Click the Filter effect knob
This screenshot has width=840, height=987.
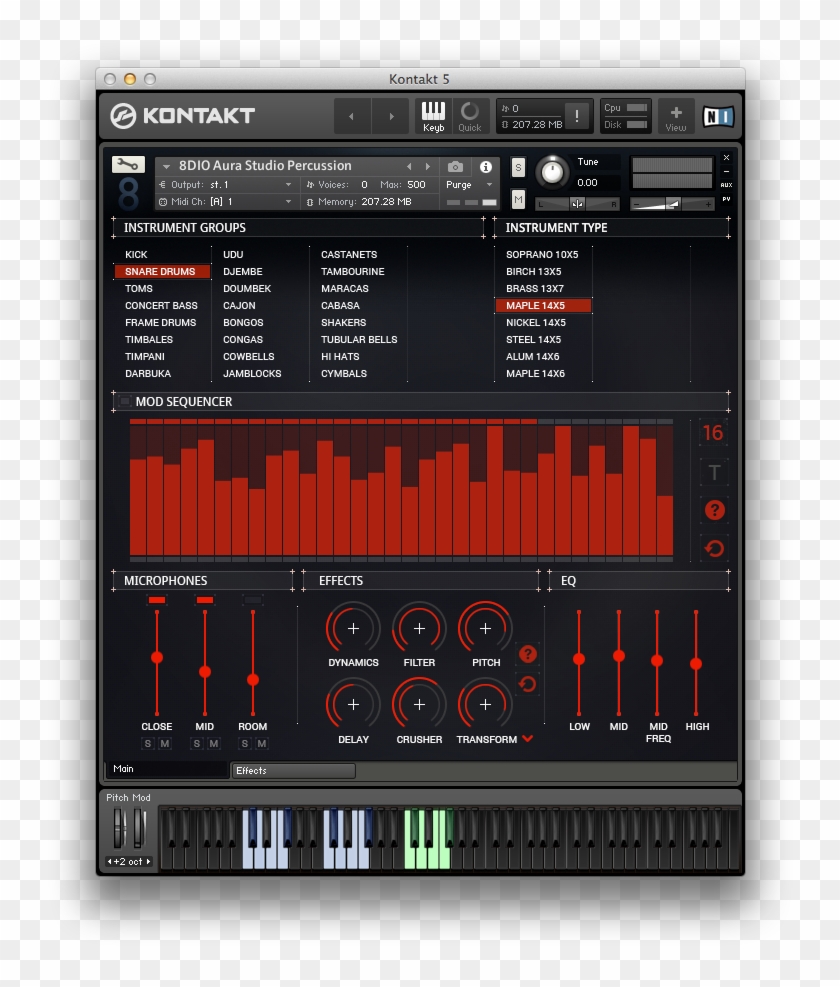(x=419, y=628)
